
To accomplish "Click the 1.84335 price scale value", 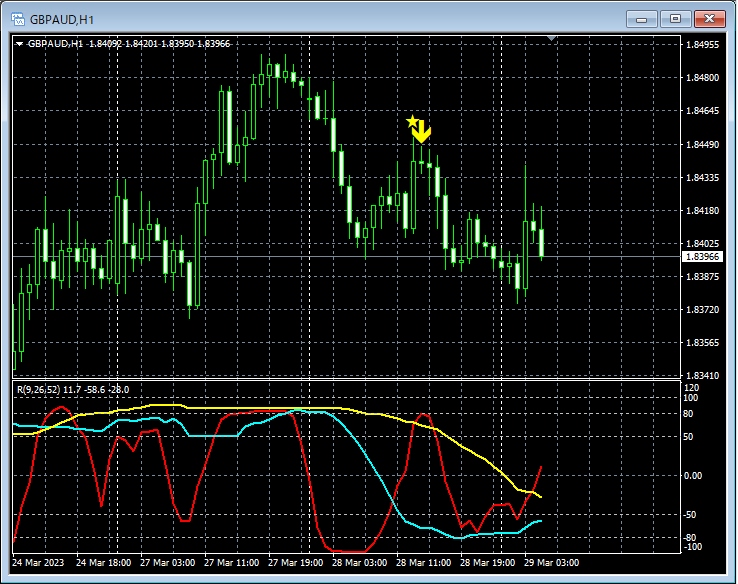I will pyautogui.click(x=703, y=177).
